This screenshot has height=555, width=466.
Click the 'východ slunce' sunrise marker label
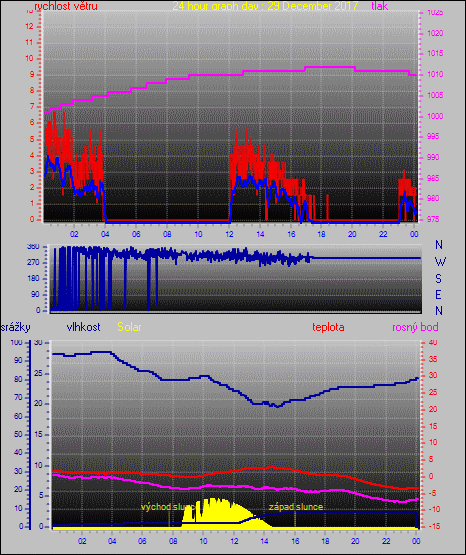168,507
